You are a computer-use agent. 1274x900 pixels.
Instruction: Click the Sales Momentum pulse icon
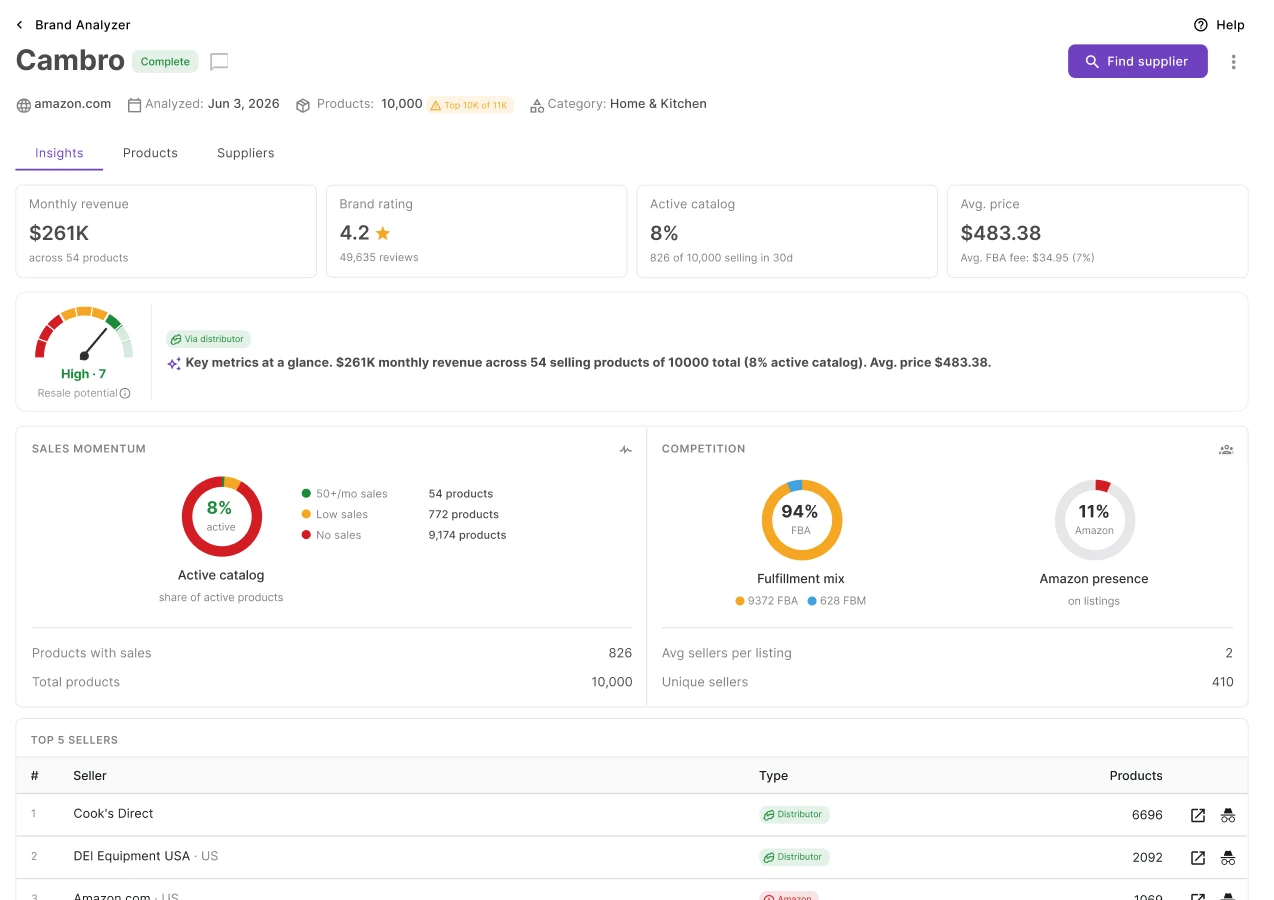point(626,450)
